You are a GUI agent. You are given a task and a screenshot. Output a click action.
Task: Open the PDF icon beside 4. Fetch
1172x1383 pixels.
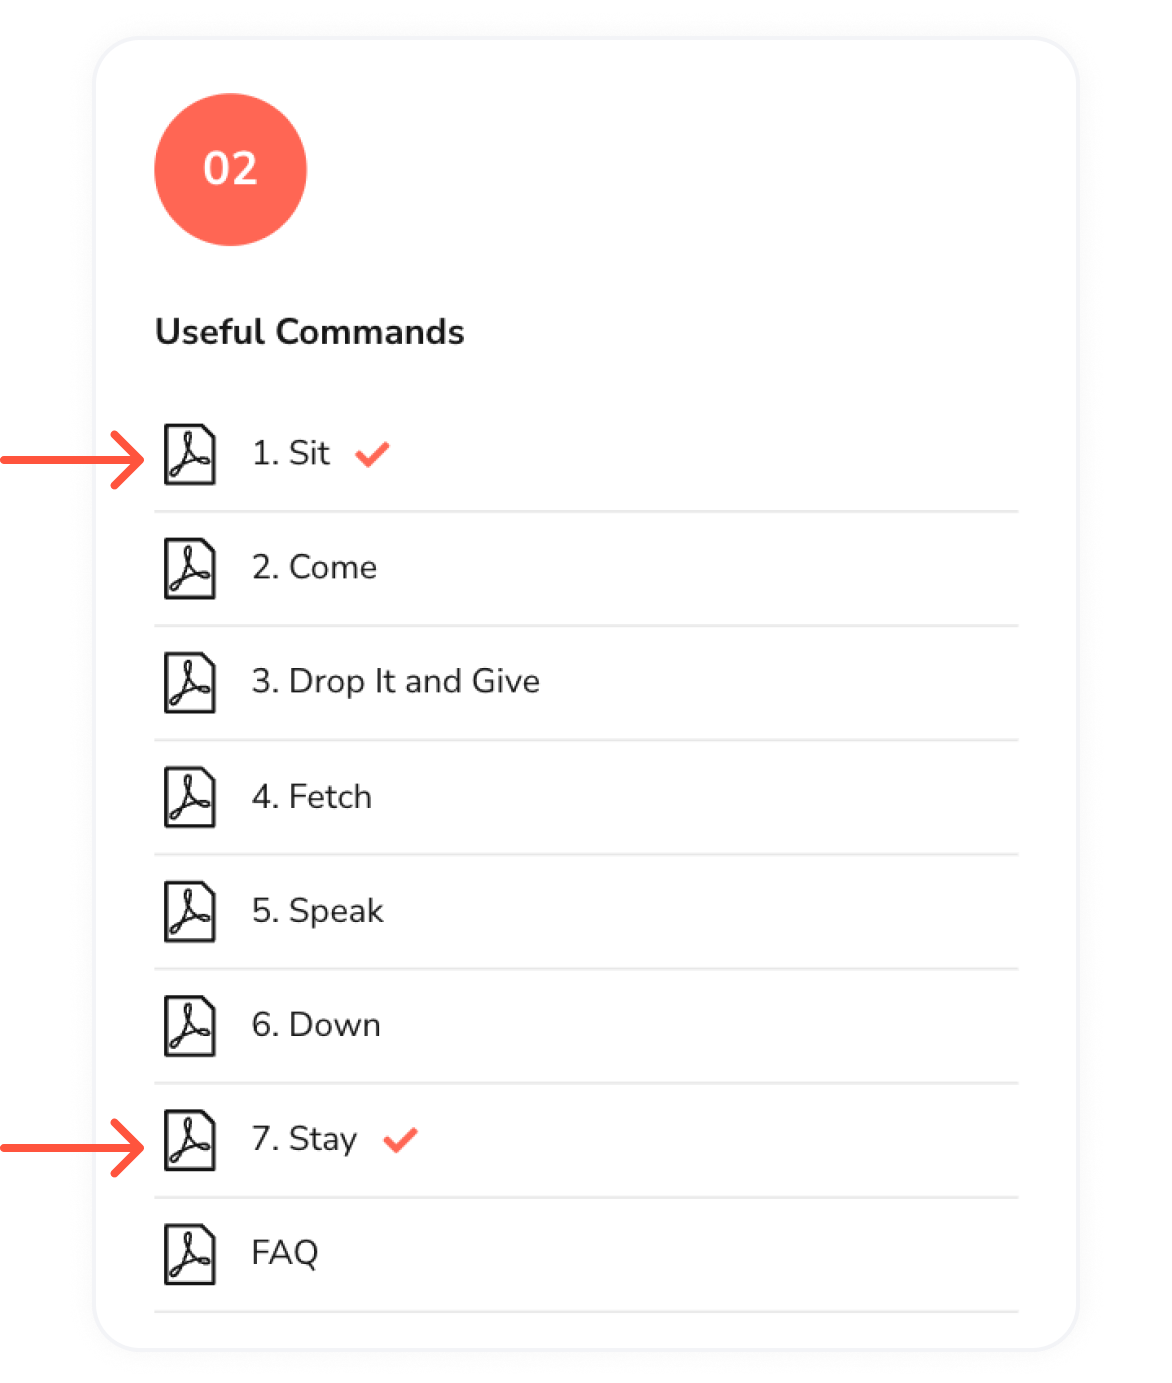190,797
